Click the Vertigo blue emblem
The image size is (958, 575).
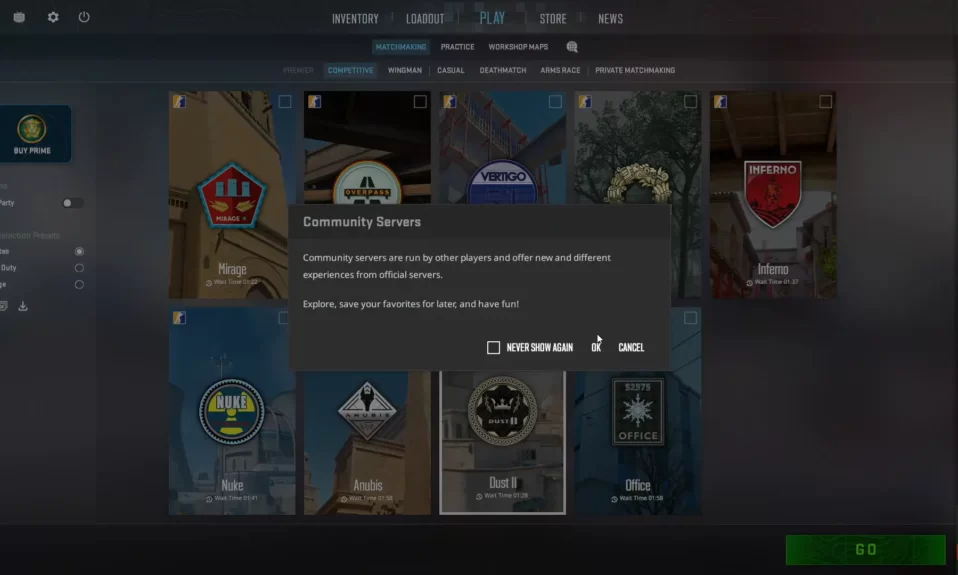coord(502,182)
